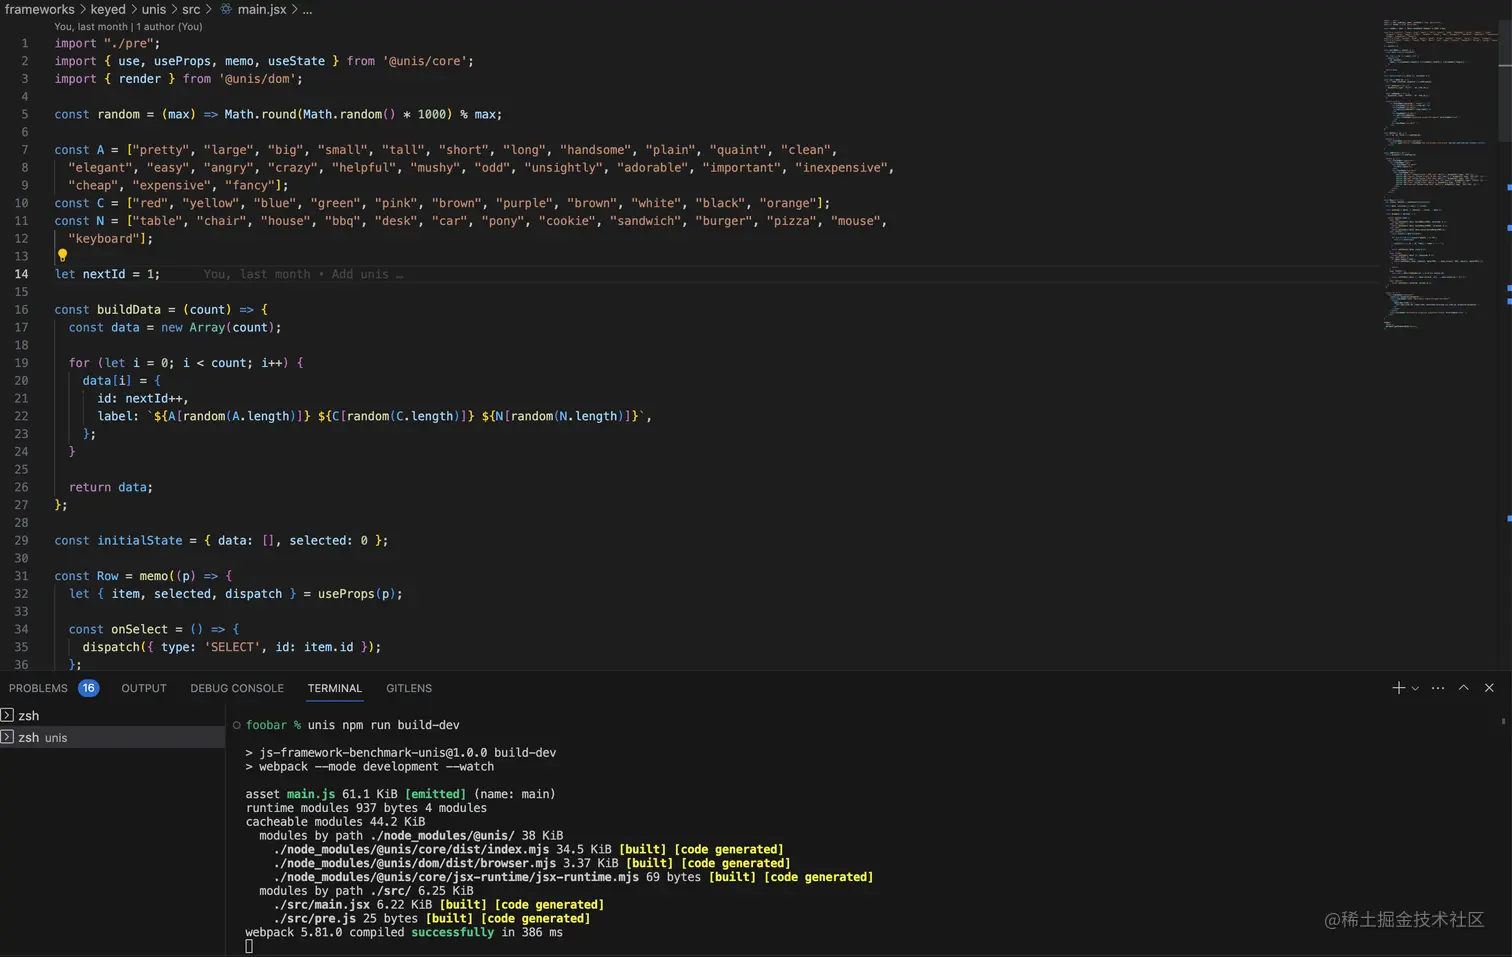The width and height of the screenshot is (1512, 957).
Task: Show the DEBUG CONSOLE tab
Action: (237, 688)
